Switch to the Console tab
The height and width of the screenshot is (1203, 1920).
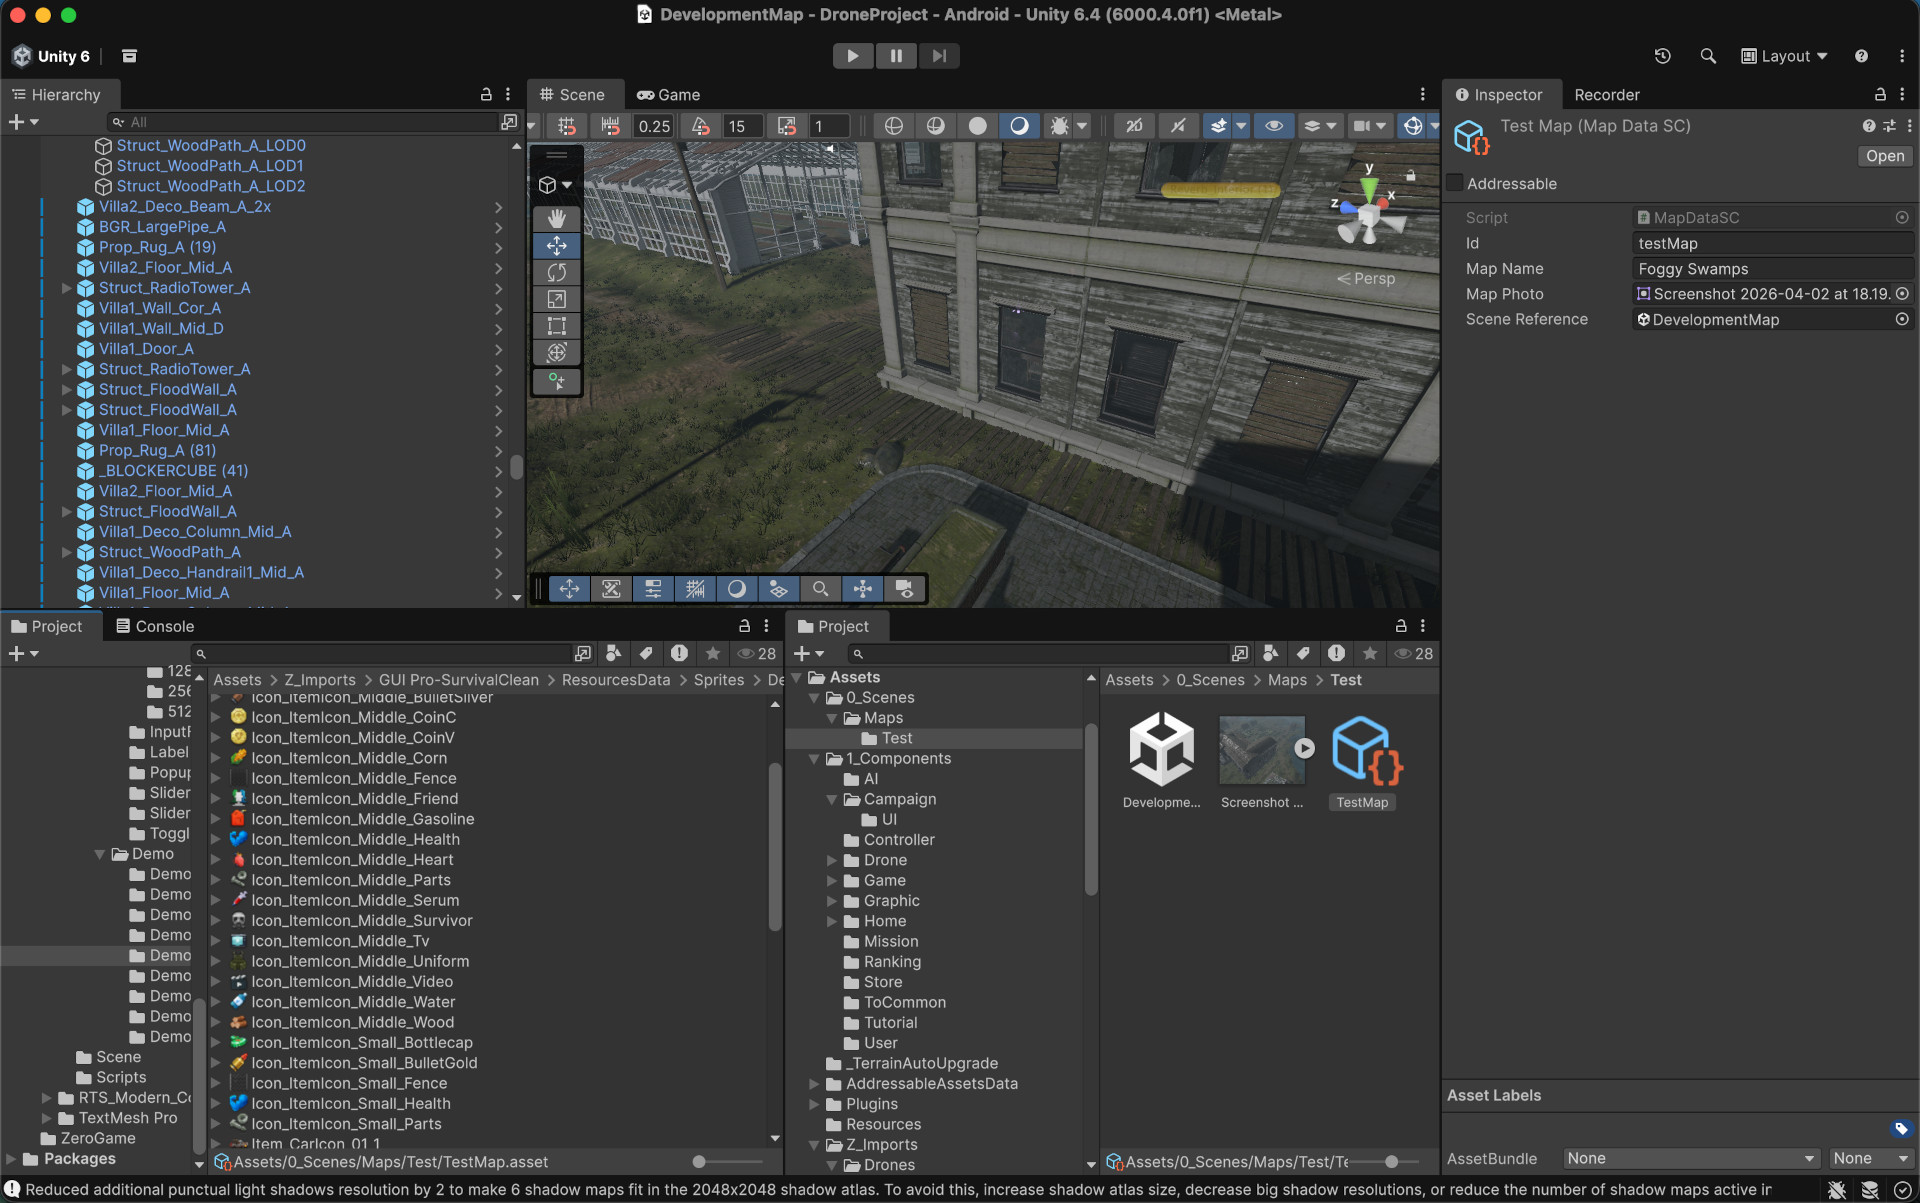point(154,626)
